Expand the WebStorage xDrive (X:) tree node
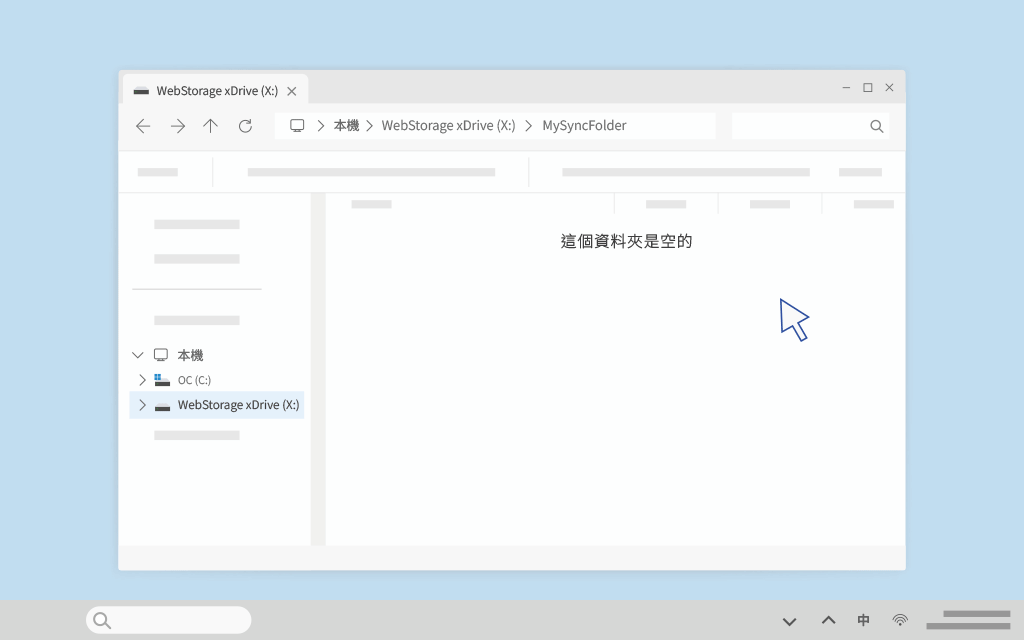The height and width of the screenshot is (640, 1024). [x=142, y=405]
